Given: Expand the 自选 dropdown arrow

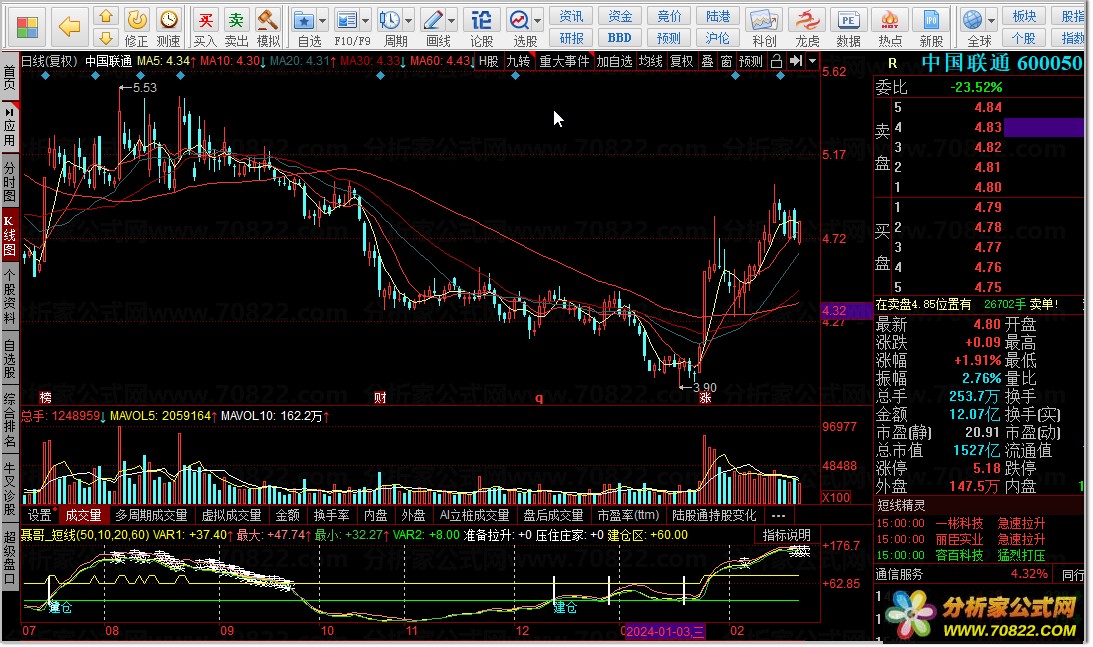Looking at the screenshot, I should [x=322, y=21].
